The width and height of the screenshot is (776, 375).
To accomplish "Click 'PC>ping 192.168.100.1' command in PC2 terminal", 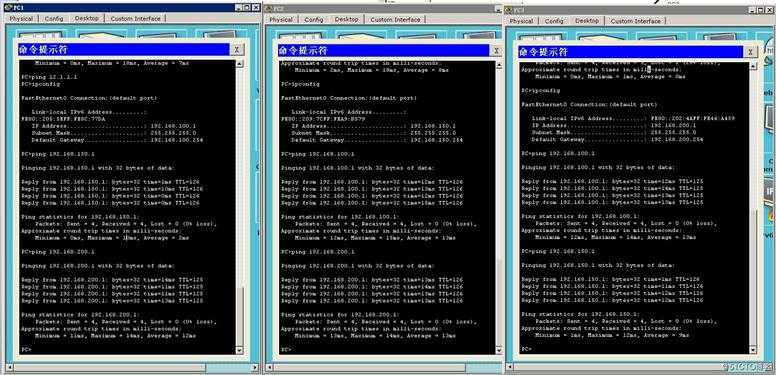I will [318, 154].
